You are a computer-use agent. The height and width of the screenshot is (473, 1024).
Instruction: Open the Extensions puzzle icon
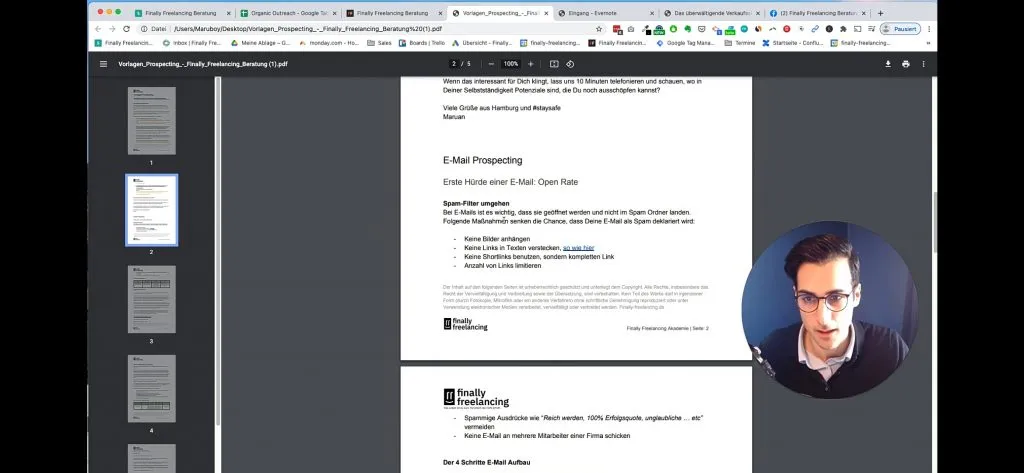843,29
